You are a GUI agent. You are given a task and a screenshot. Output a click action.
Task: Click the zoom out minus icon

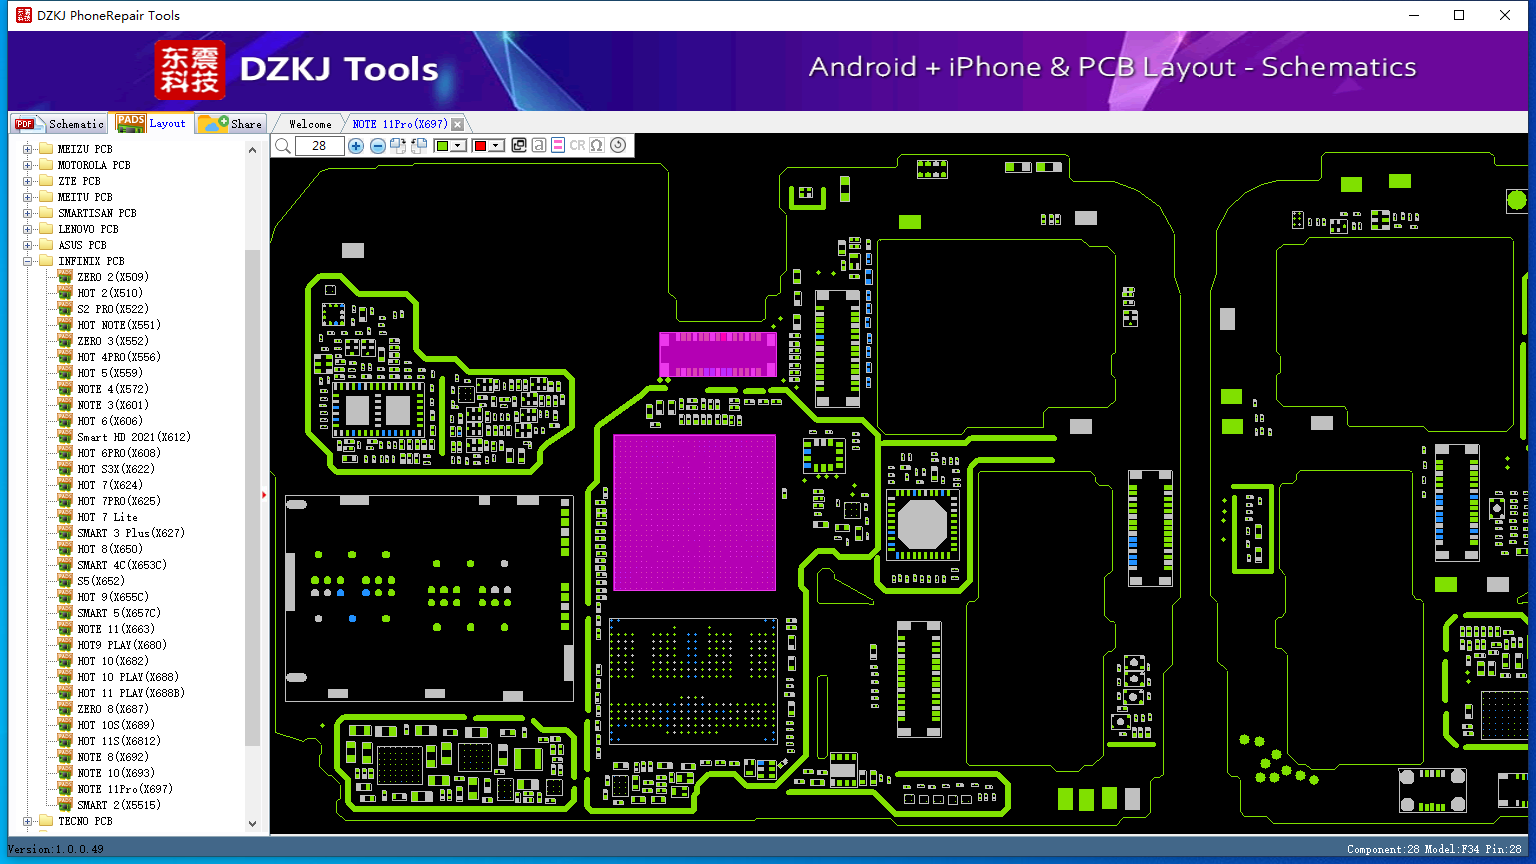[377, 145]
